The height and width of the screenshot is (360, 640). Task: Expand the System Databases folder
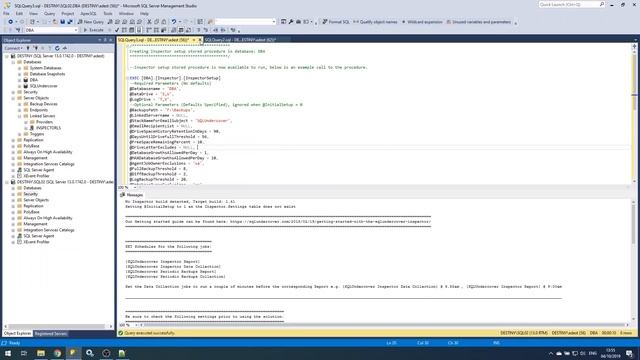[20, 68]
